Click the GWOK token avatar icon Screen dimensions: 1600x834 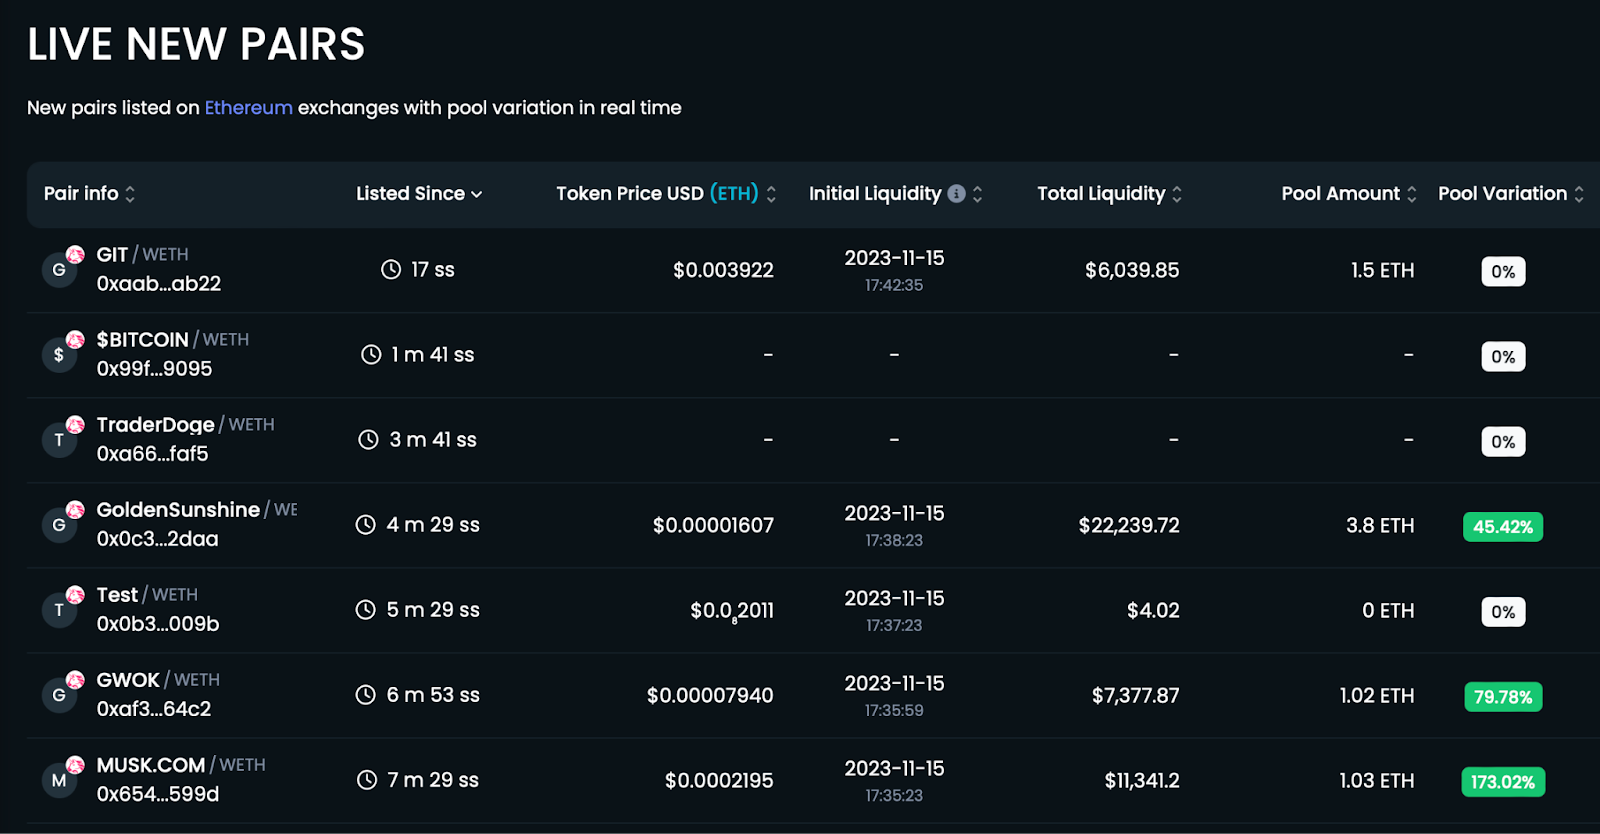[59, 695]
